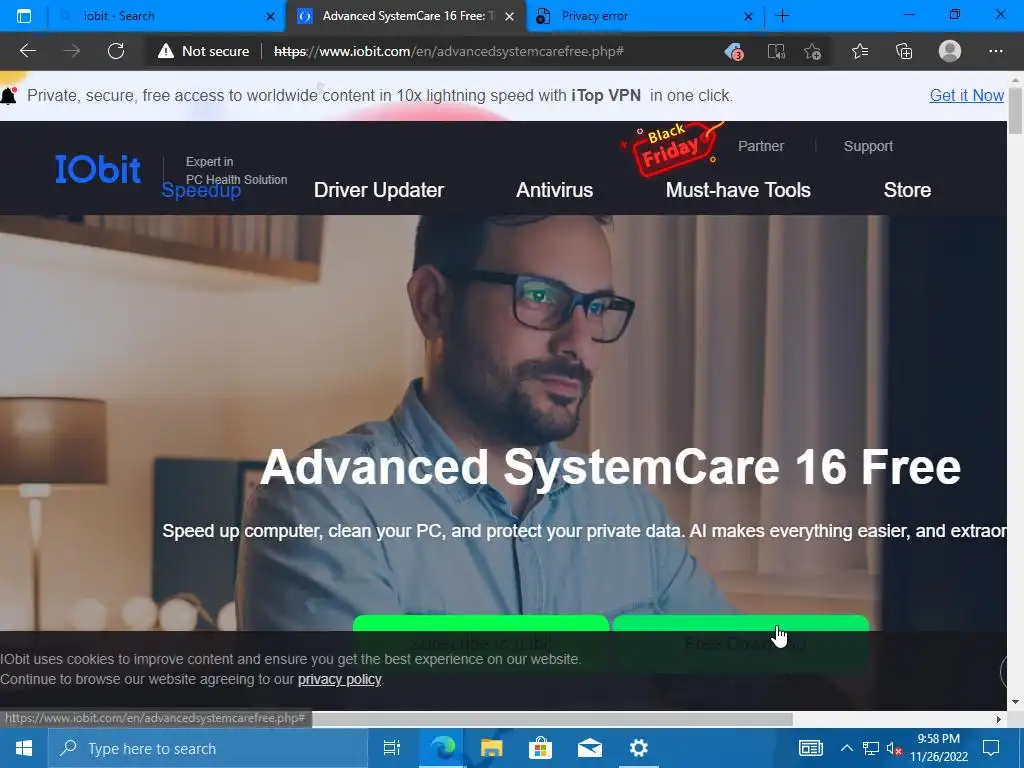Open the tab actions menu icon
Screen dimensions: 1024x768
[24, 16]
